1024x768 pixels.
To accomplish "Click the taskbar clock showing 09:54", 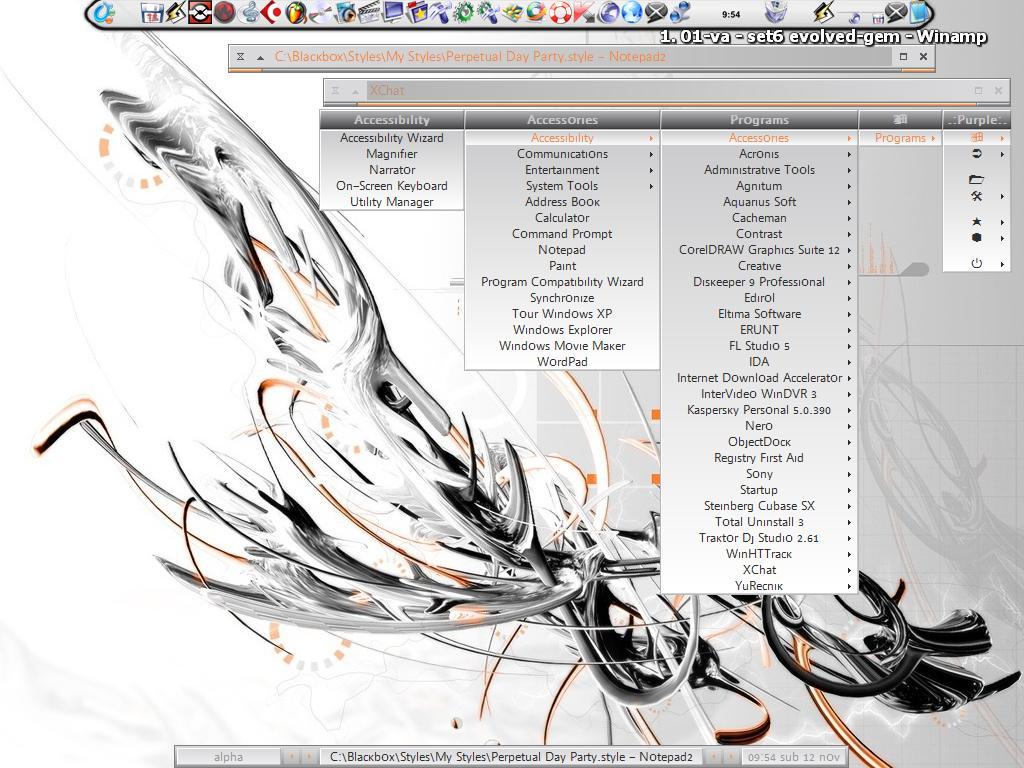I will [x=793, y=757].
